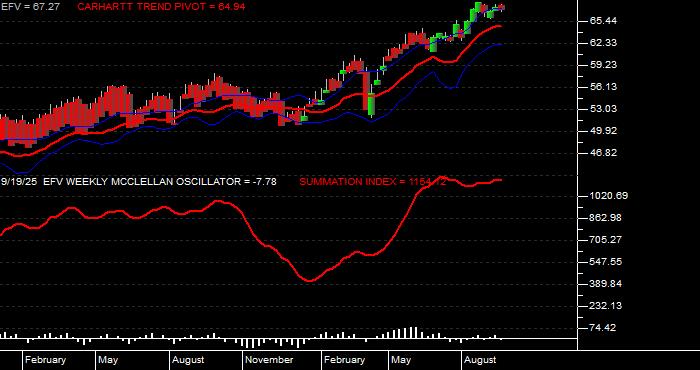Click the CARHARTT TREND PIVOT = 64.94 label

tap(161, 7)
